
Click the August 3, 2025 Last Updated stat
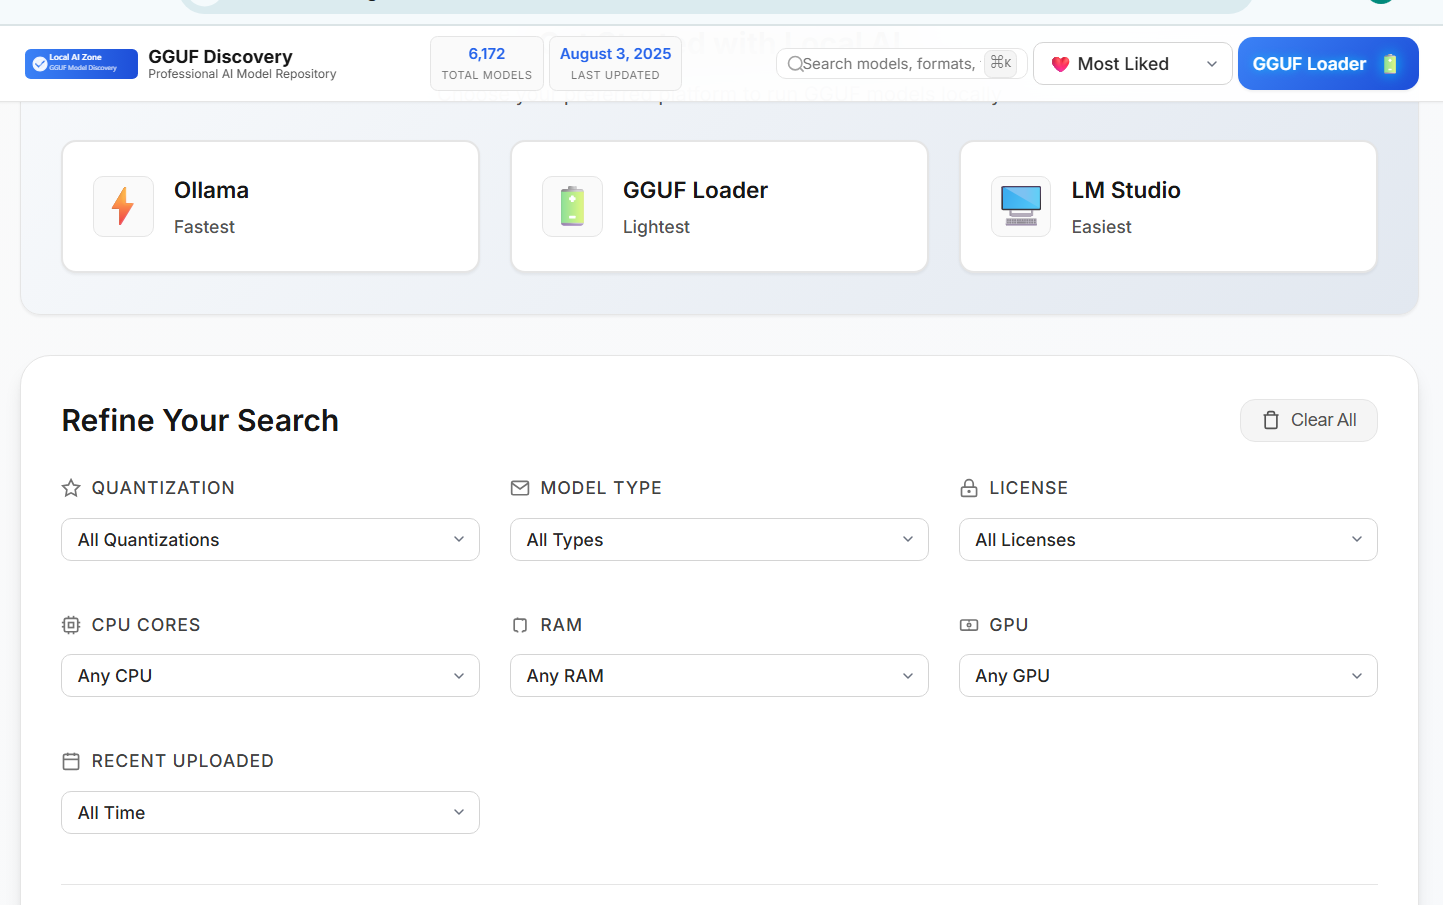click(x=615, y=64)
